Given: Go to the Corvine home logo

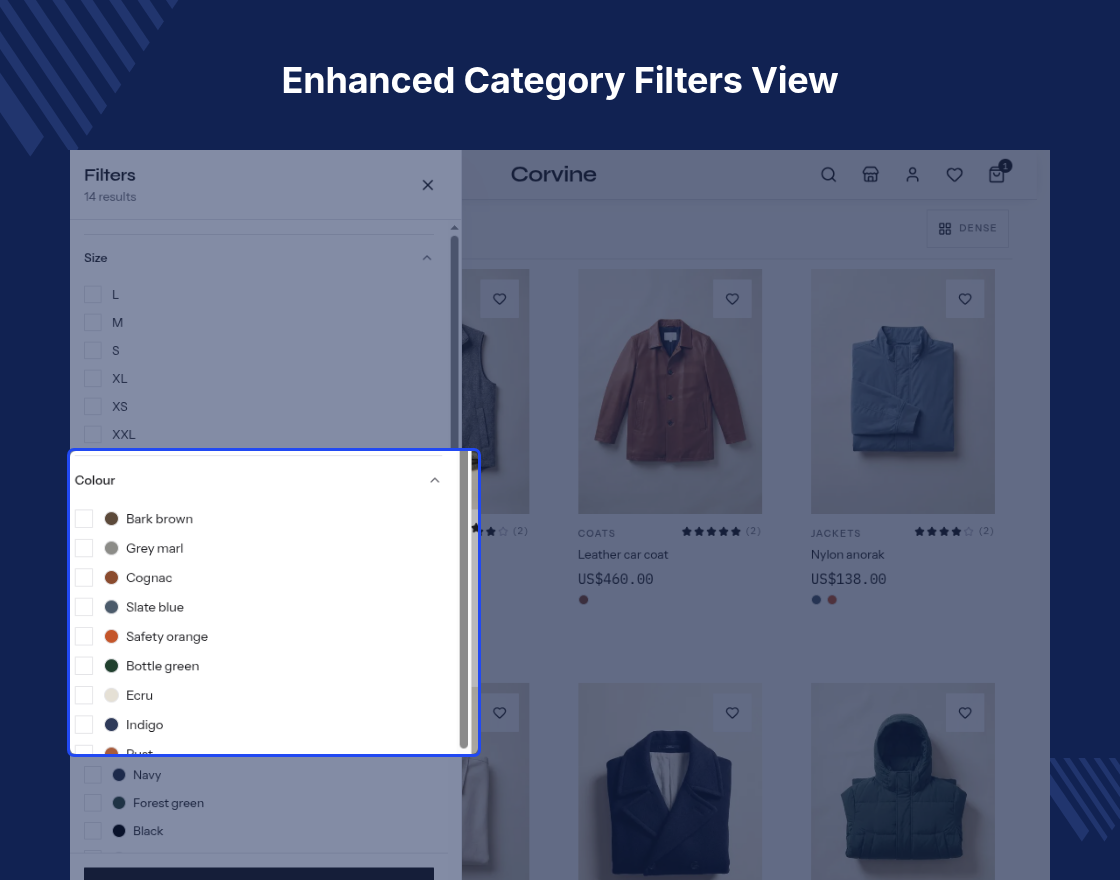Looking at the screenshot, I should pyautogui.click(x=554, y=174).
